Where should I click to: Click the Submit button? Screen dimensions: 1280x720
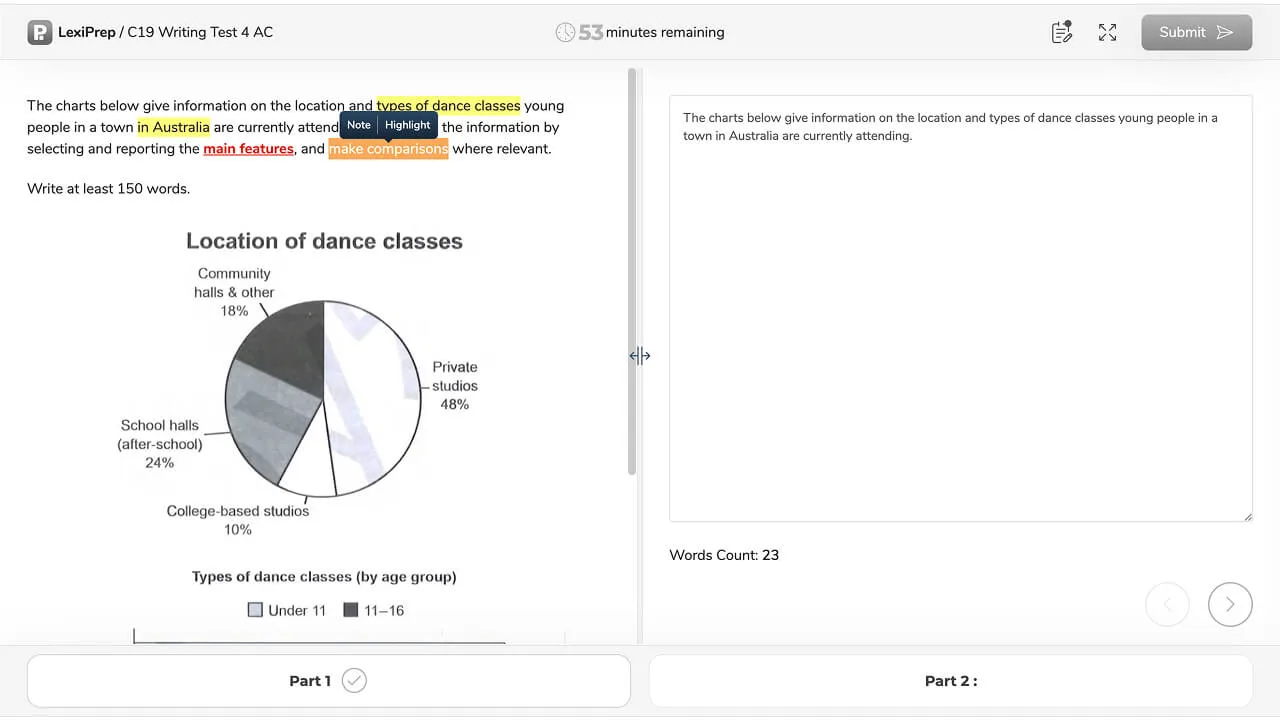pyautogui.click(x=1196, y=32)
